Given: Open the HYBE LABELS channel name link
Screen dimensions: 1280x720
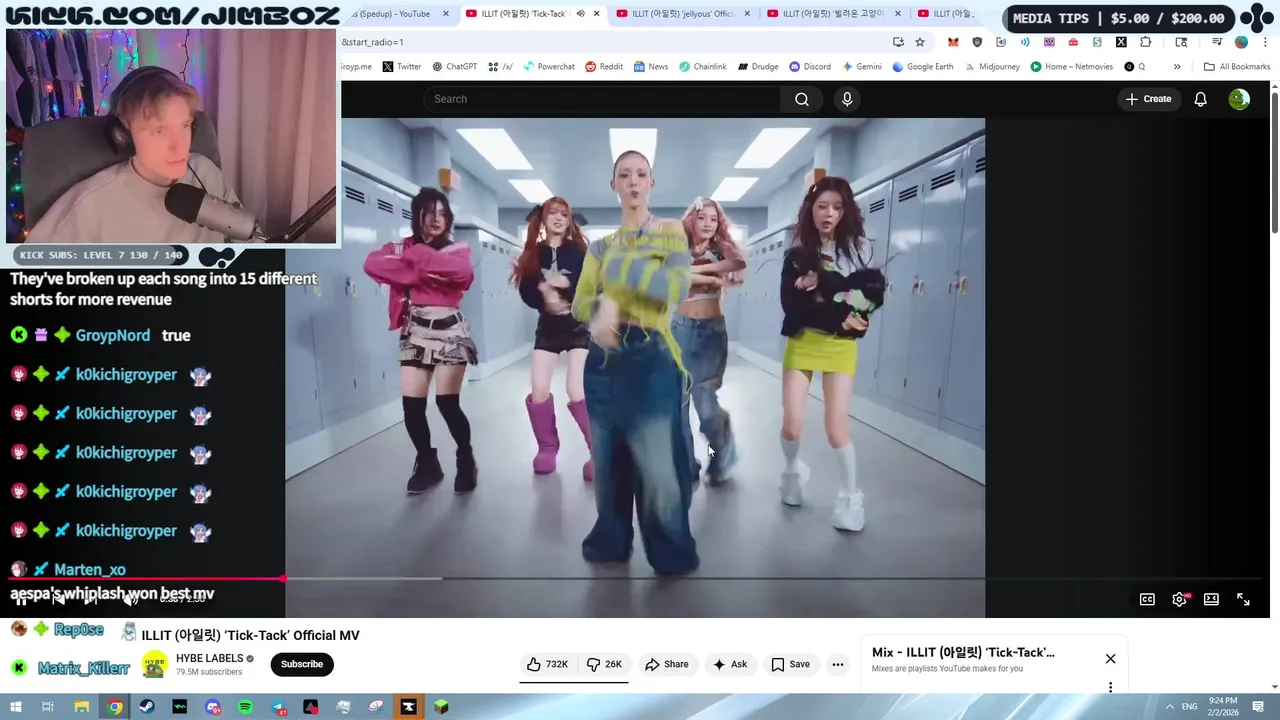Looking at the screenshot, I should tap(210, 658).
